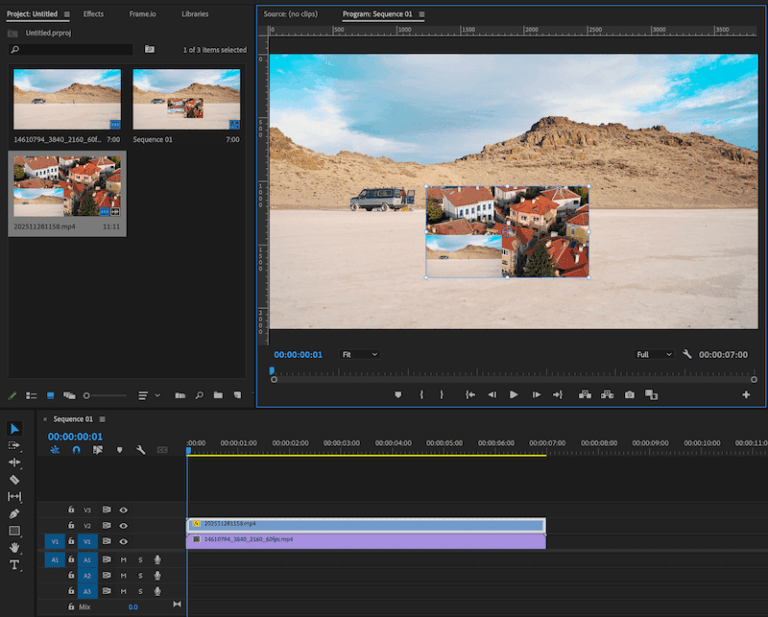Open Automate to Sequence icon
Screen dimensions: 768x617
pos(180,395)
